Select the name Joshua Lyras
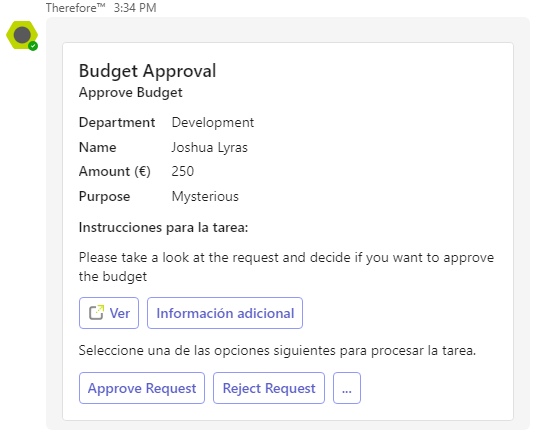The image size is (534, 435). (x=209, y=147)
